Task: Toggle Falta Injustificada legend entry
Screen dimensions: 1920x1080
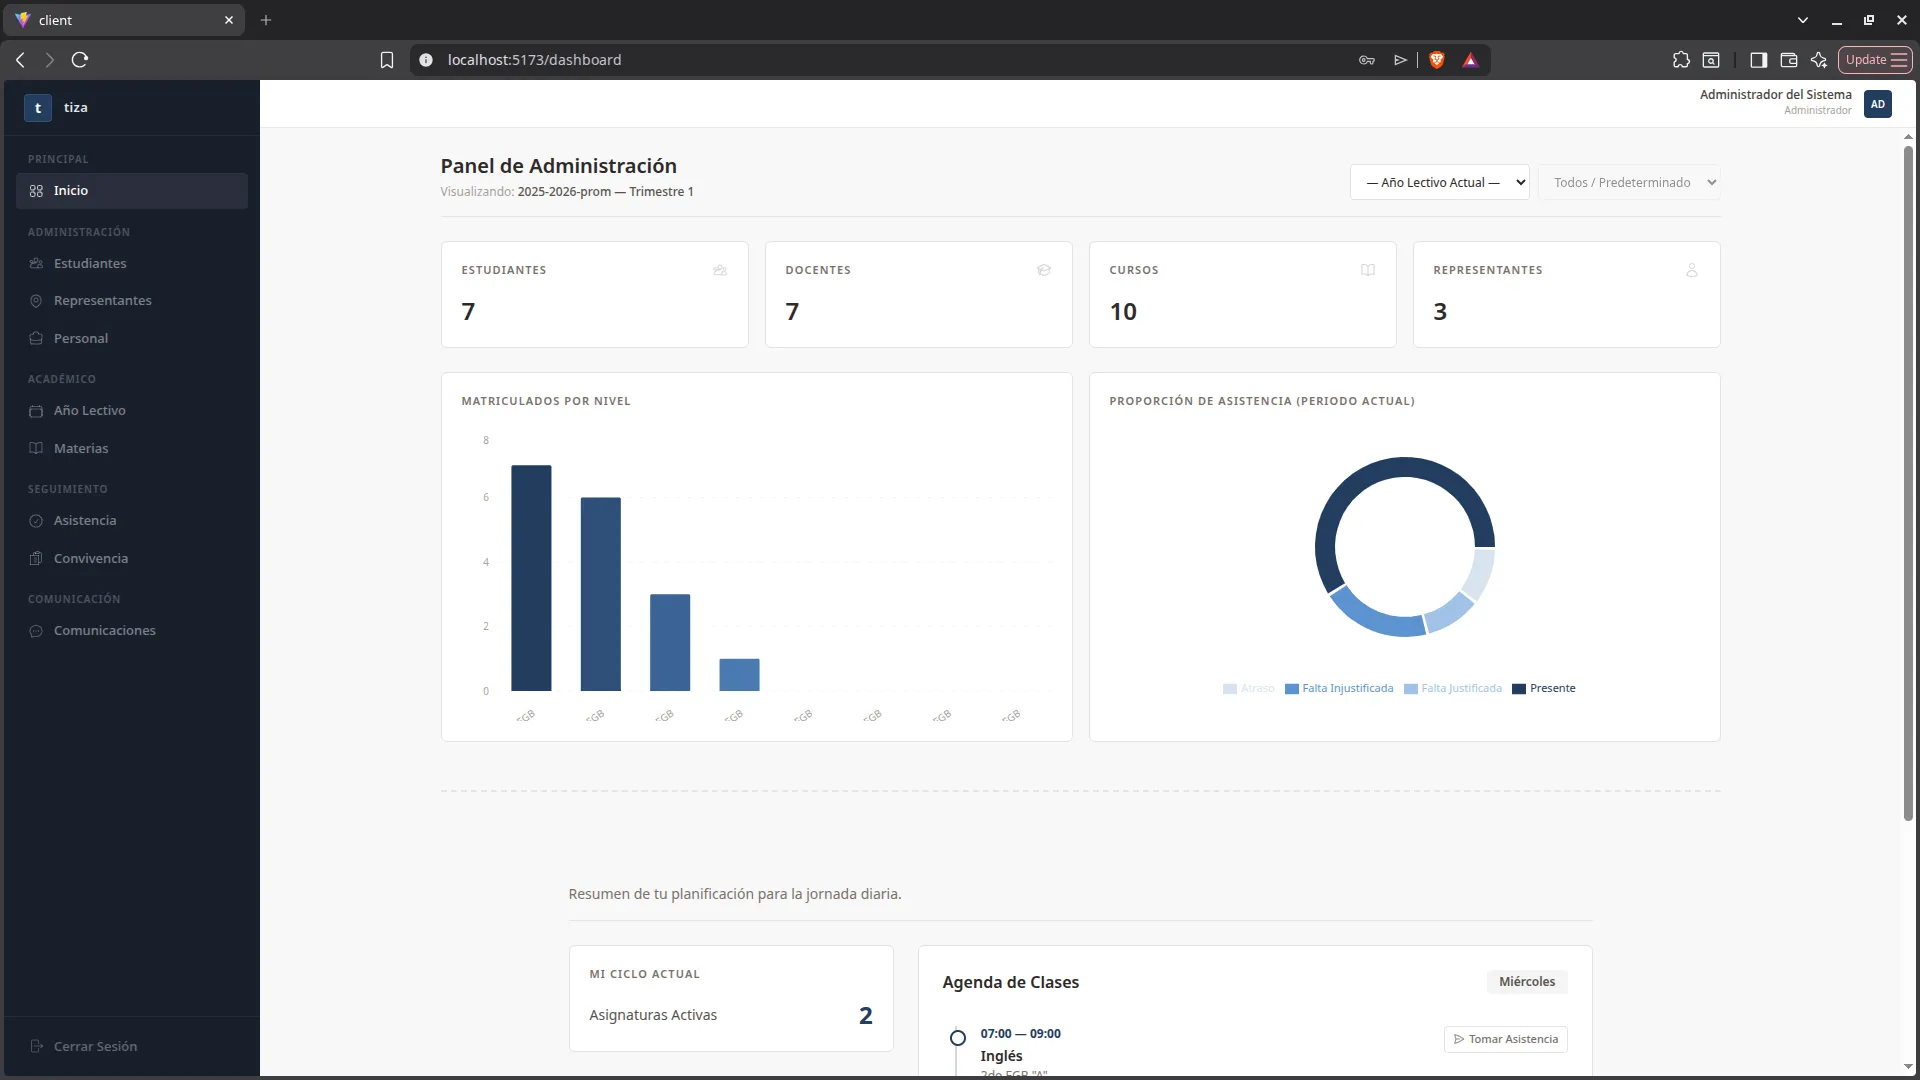Action: click(x=1339, y=688)
